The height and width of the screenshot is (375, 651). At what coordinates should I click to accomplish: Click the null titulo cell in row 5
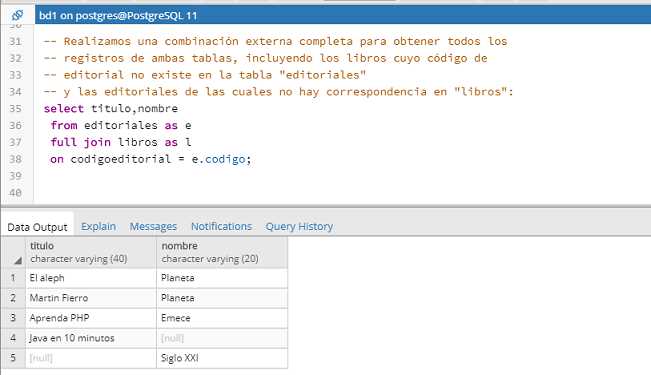tap(91, 358)
